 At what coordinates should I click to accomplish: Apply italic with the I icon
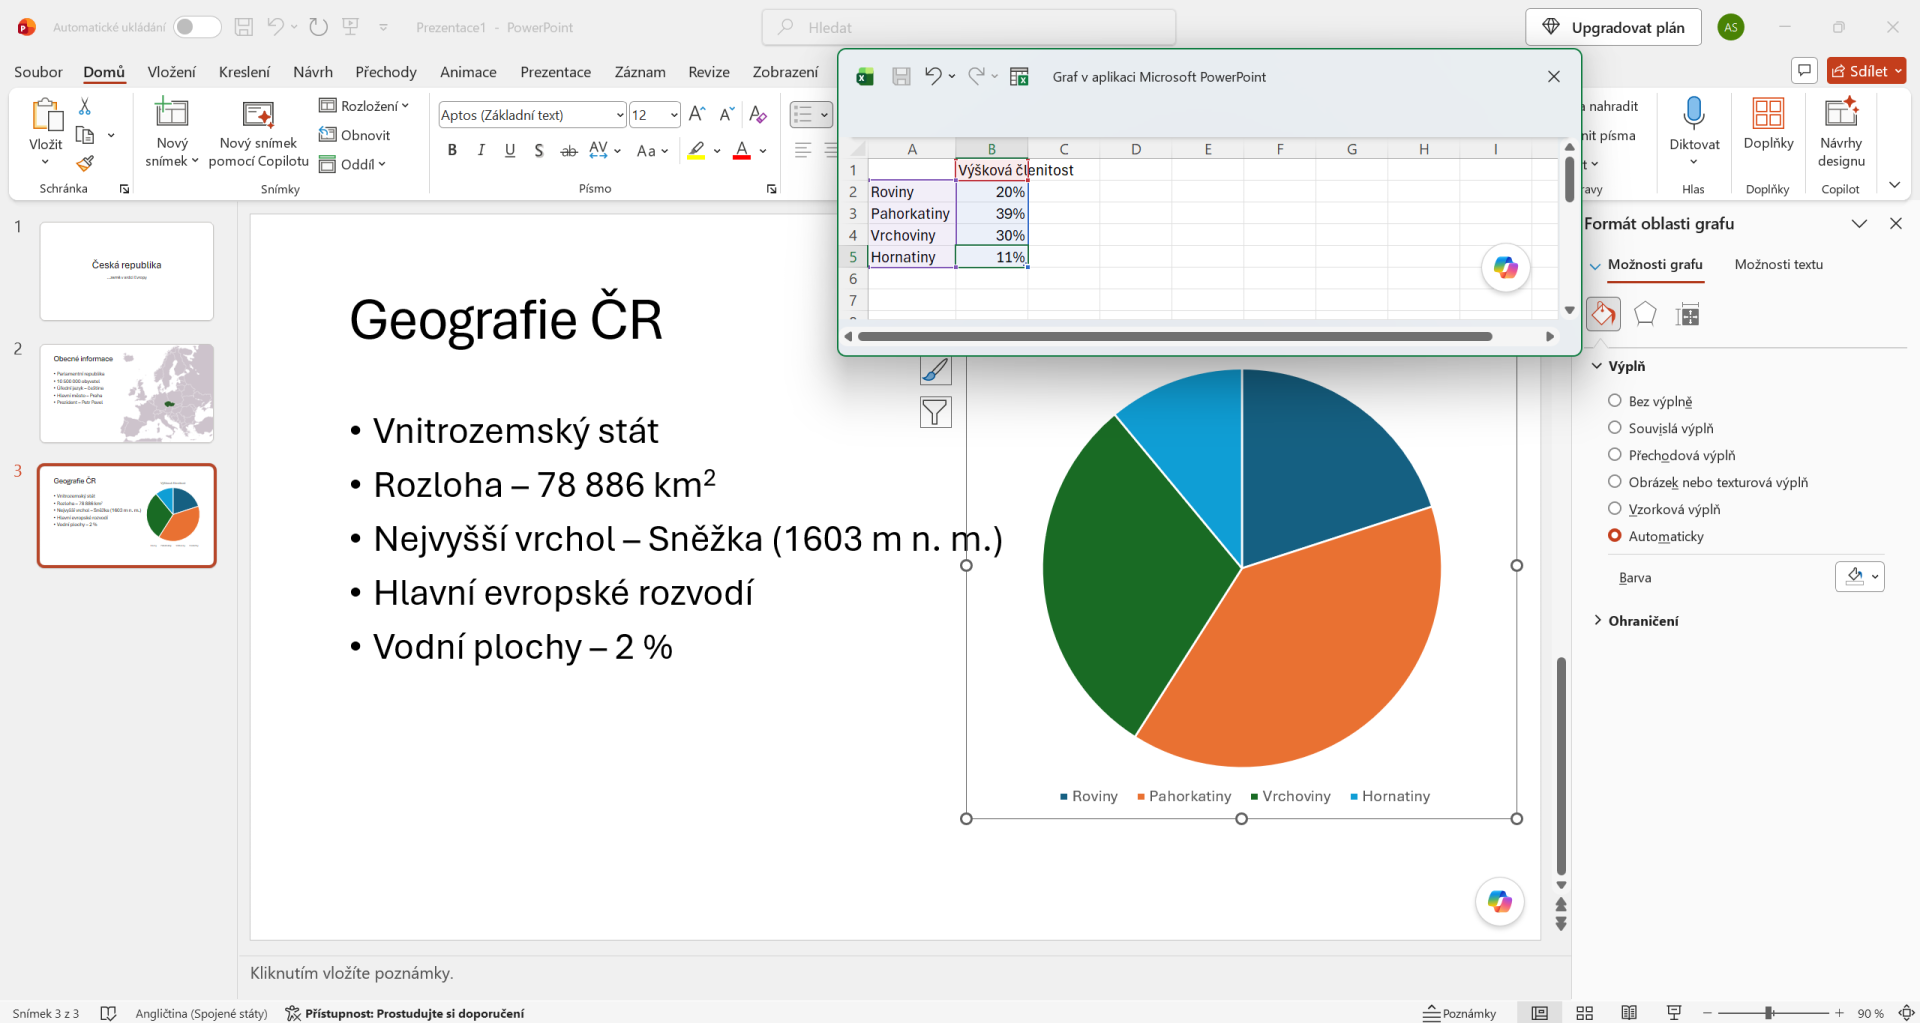481,150
